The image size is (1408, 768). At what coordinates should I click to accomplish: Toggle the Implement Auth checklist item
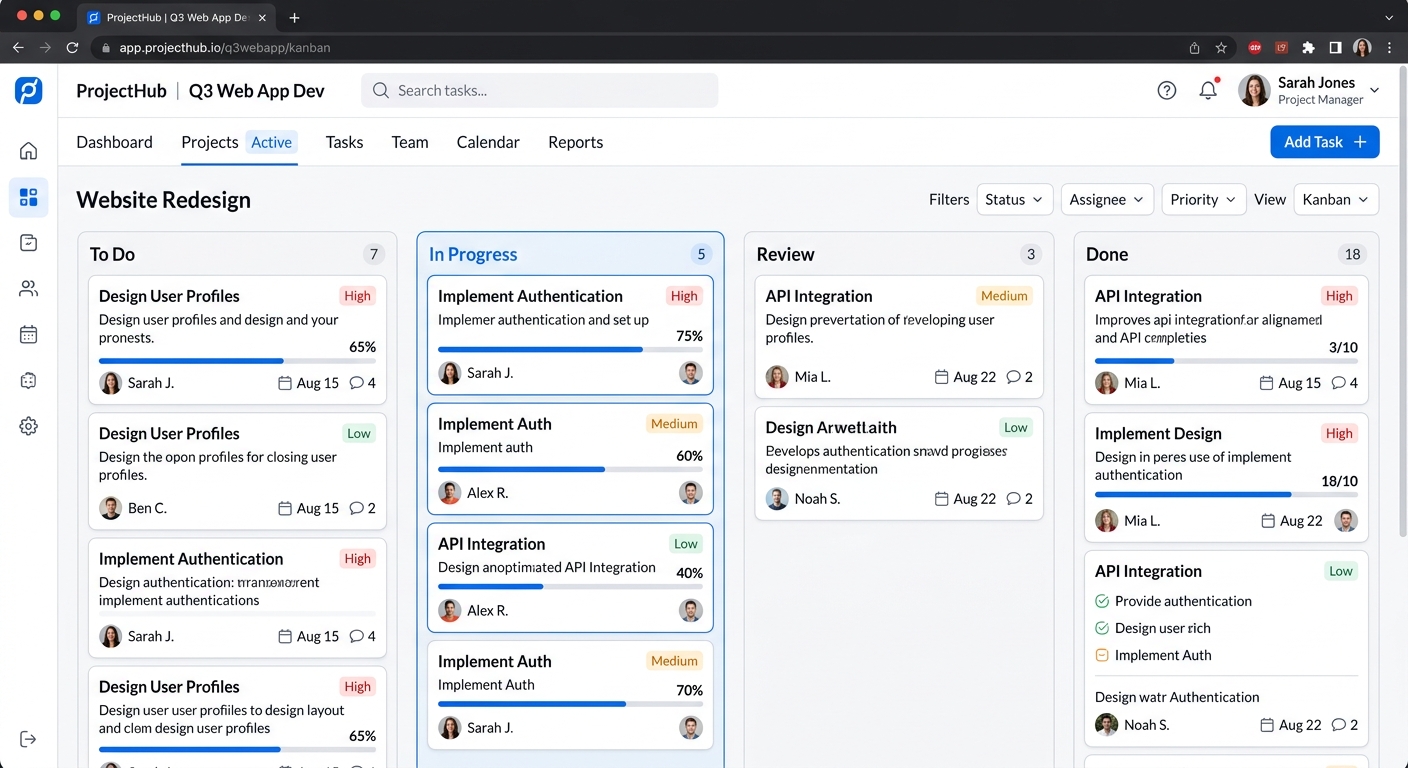coord(1101,655)
